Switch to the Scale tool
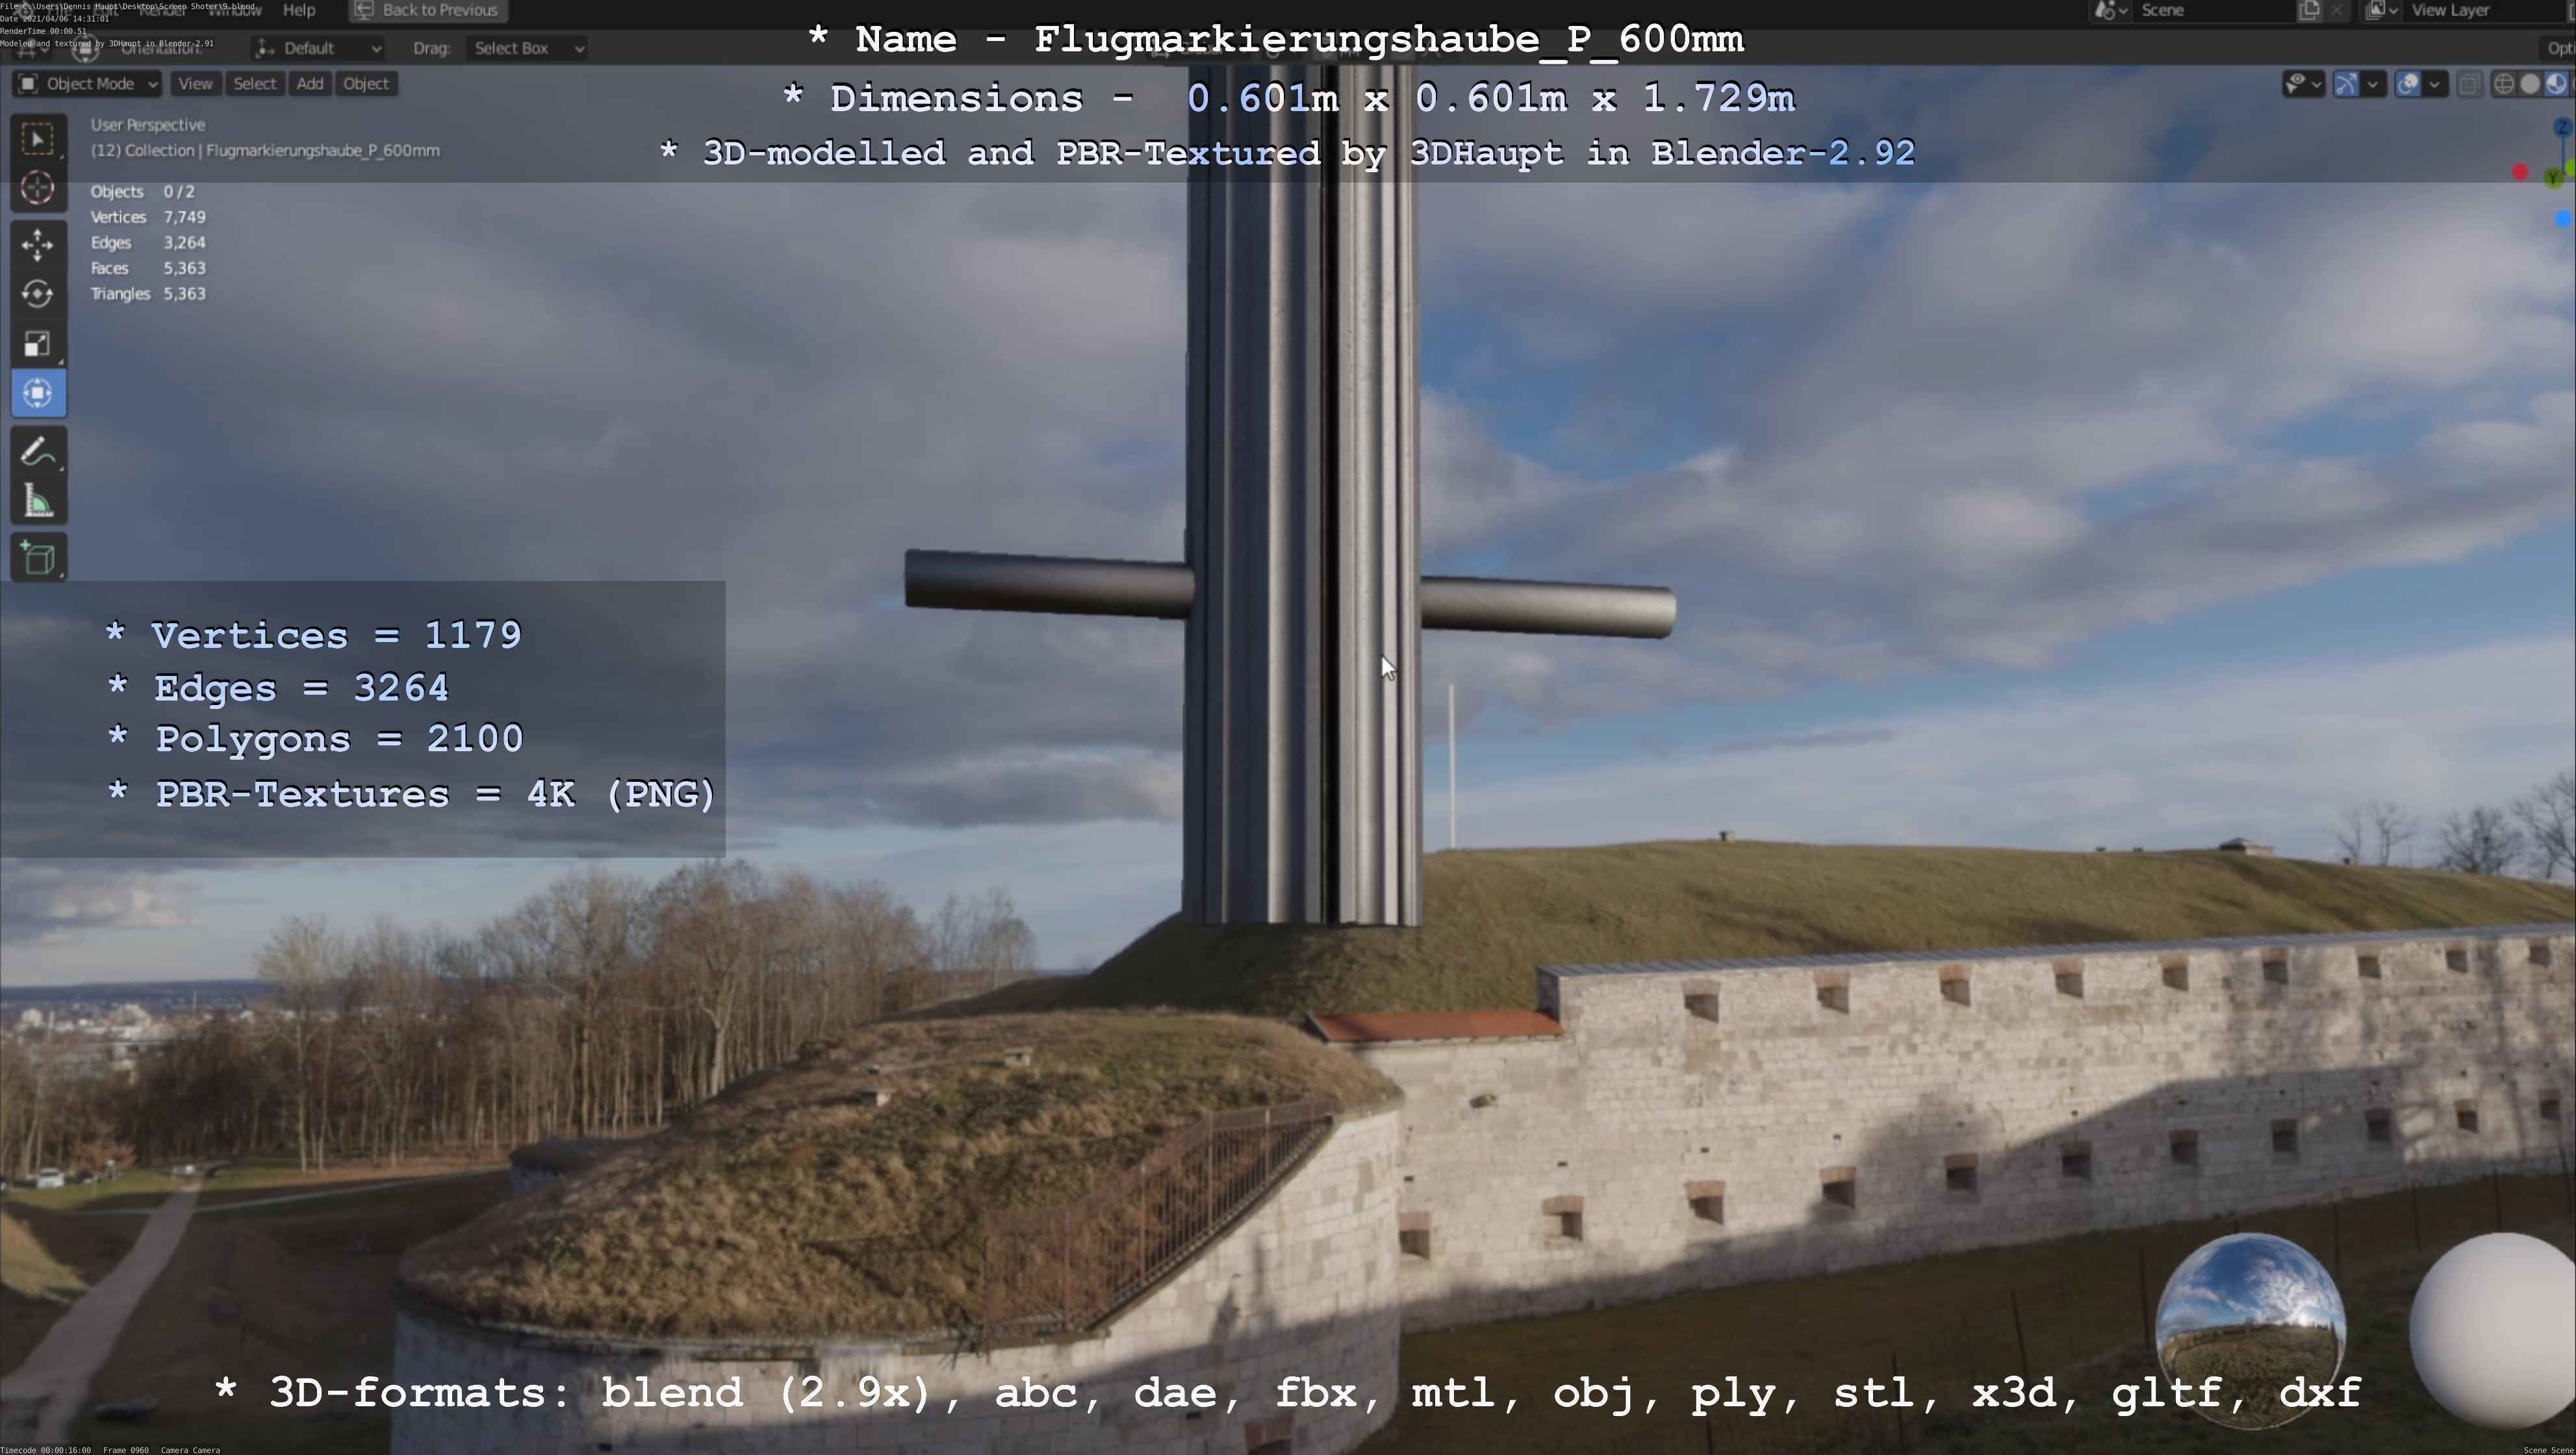The image size is (2576, 1455). (38, 344)
